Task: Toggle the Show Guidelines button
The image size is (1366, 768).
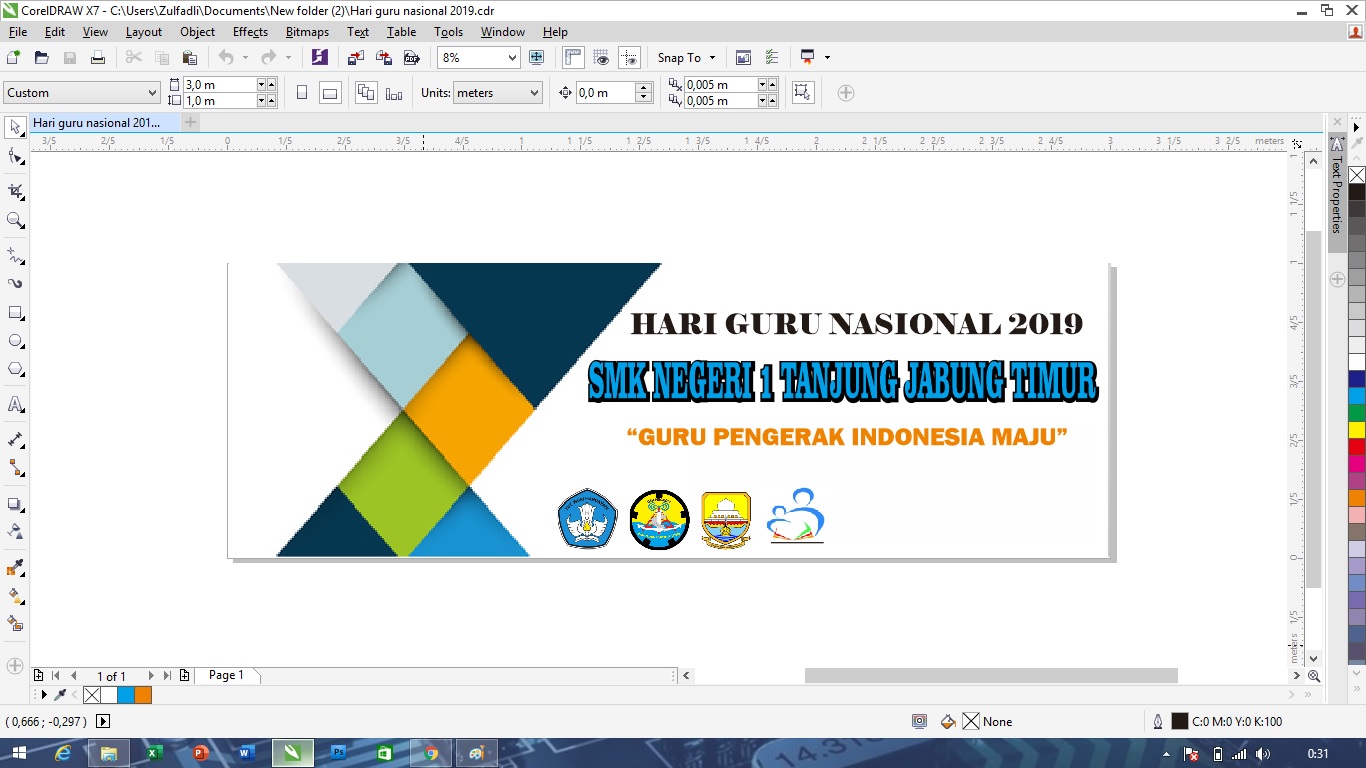Action: (629, 58)
